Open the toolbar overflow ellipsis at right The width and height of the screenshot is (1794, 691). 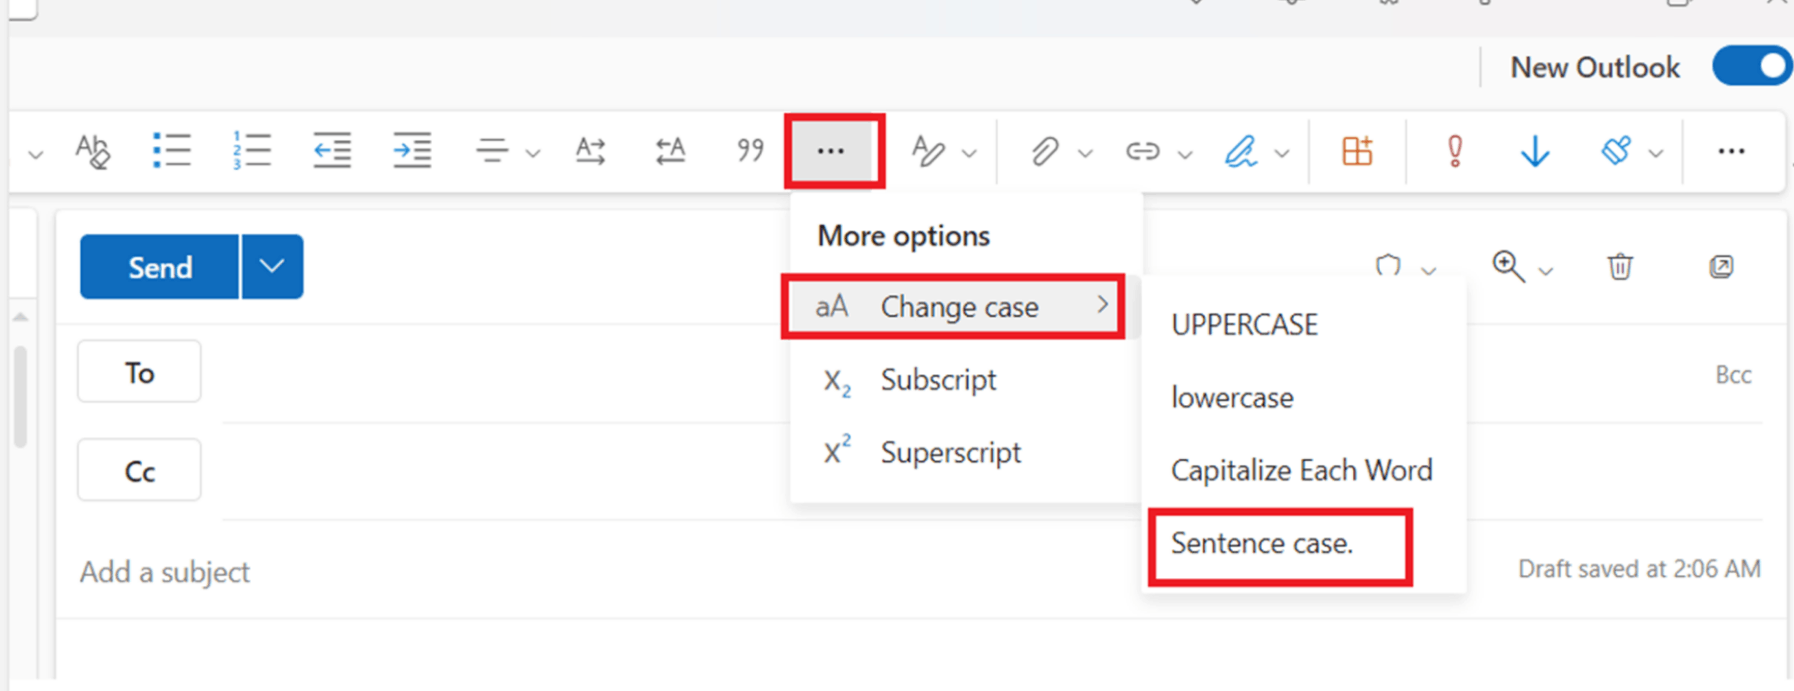coord(1731,151)
